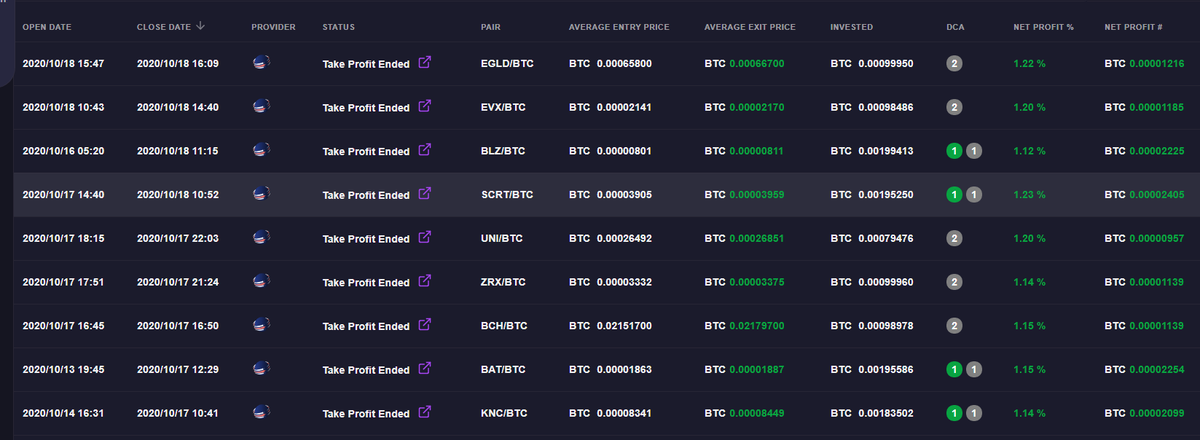Select the SCRT/BTC pair cell

click(505, 195)
